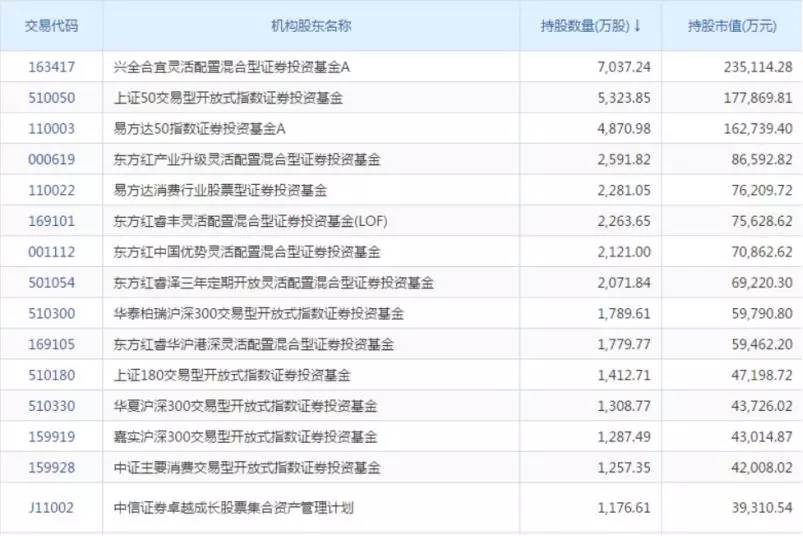The image size is (803, 536).
Task: Select 兴全合宜灵活配置混合型证券投资基金A name
Action: (231, 67)
